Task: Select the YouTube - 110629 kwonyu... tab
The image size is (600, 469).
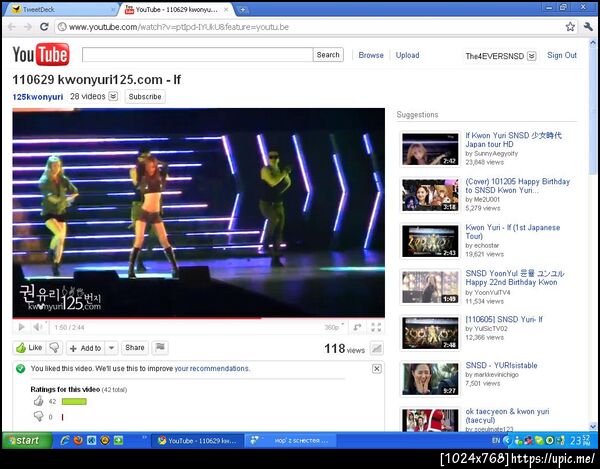Action: pos(176,10)
